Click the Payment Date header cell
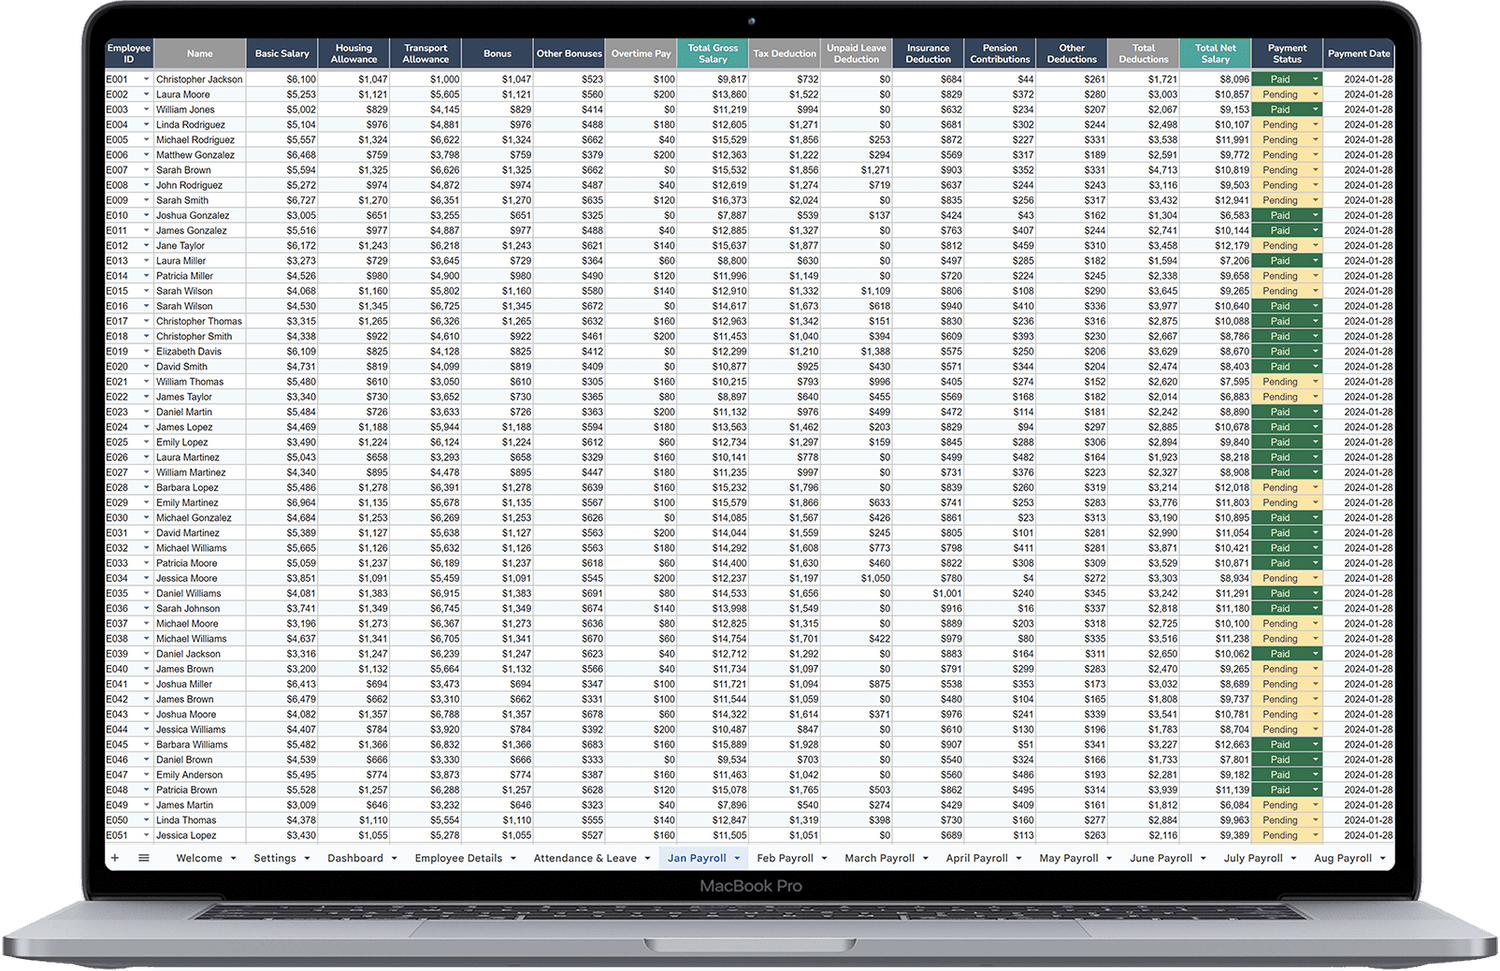The width and height of the screenshot is (1500, 971). tap(1360, 53)
